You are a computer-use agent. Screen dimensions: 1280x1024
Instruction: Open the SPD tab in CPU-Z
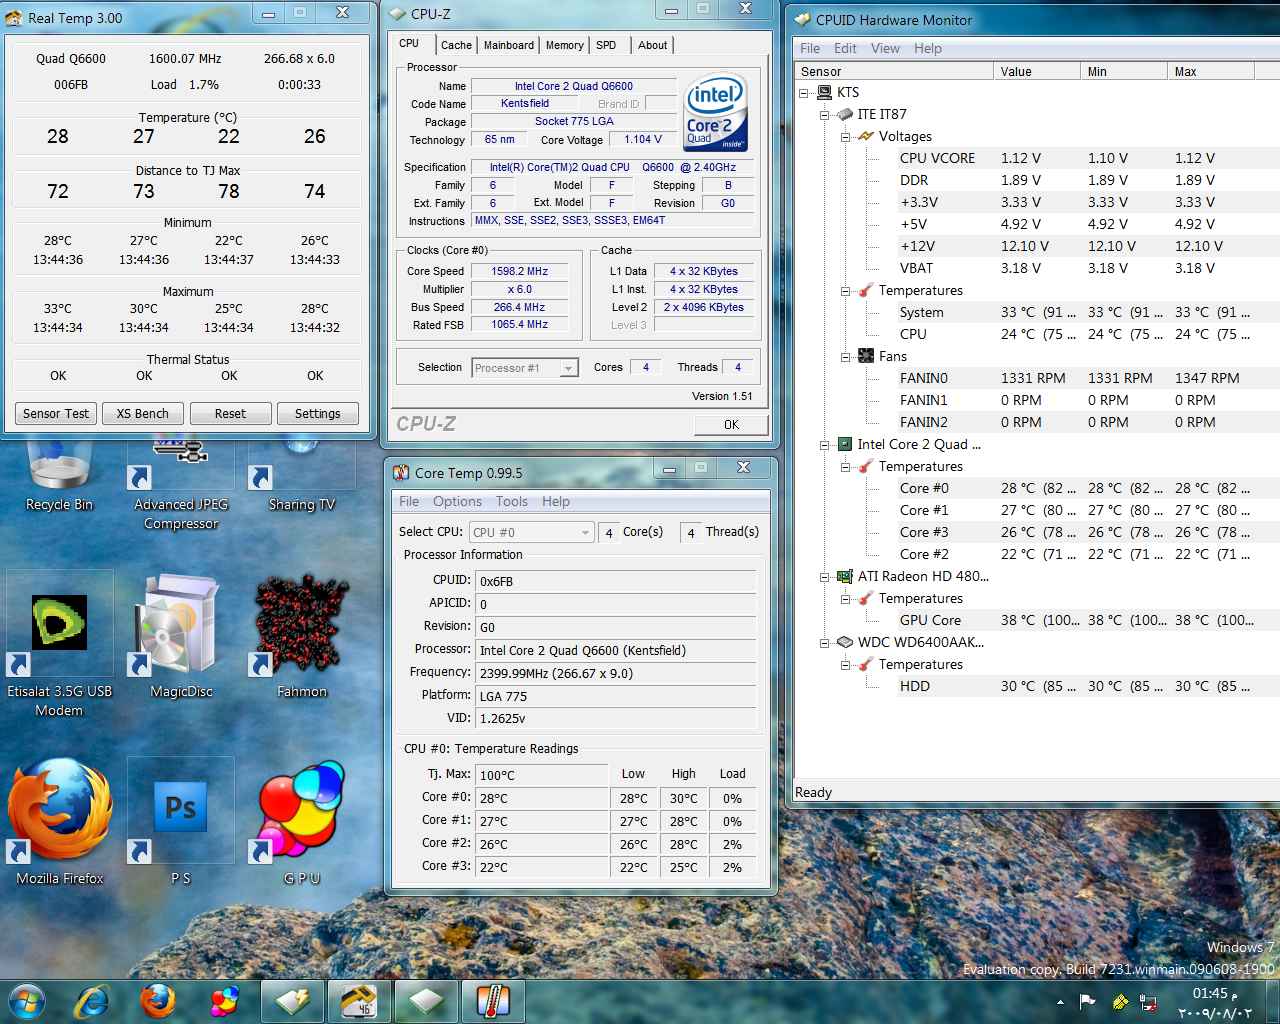(606, 45)
